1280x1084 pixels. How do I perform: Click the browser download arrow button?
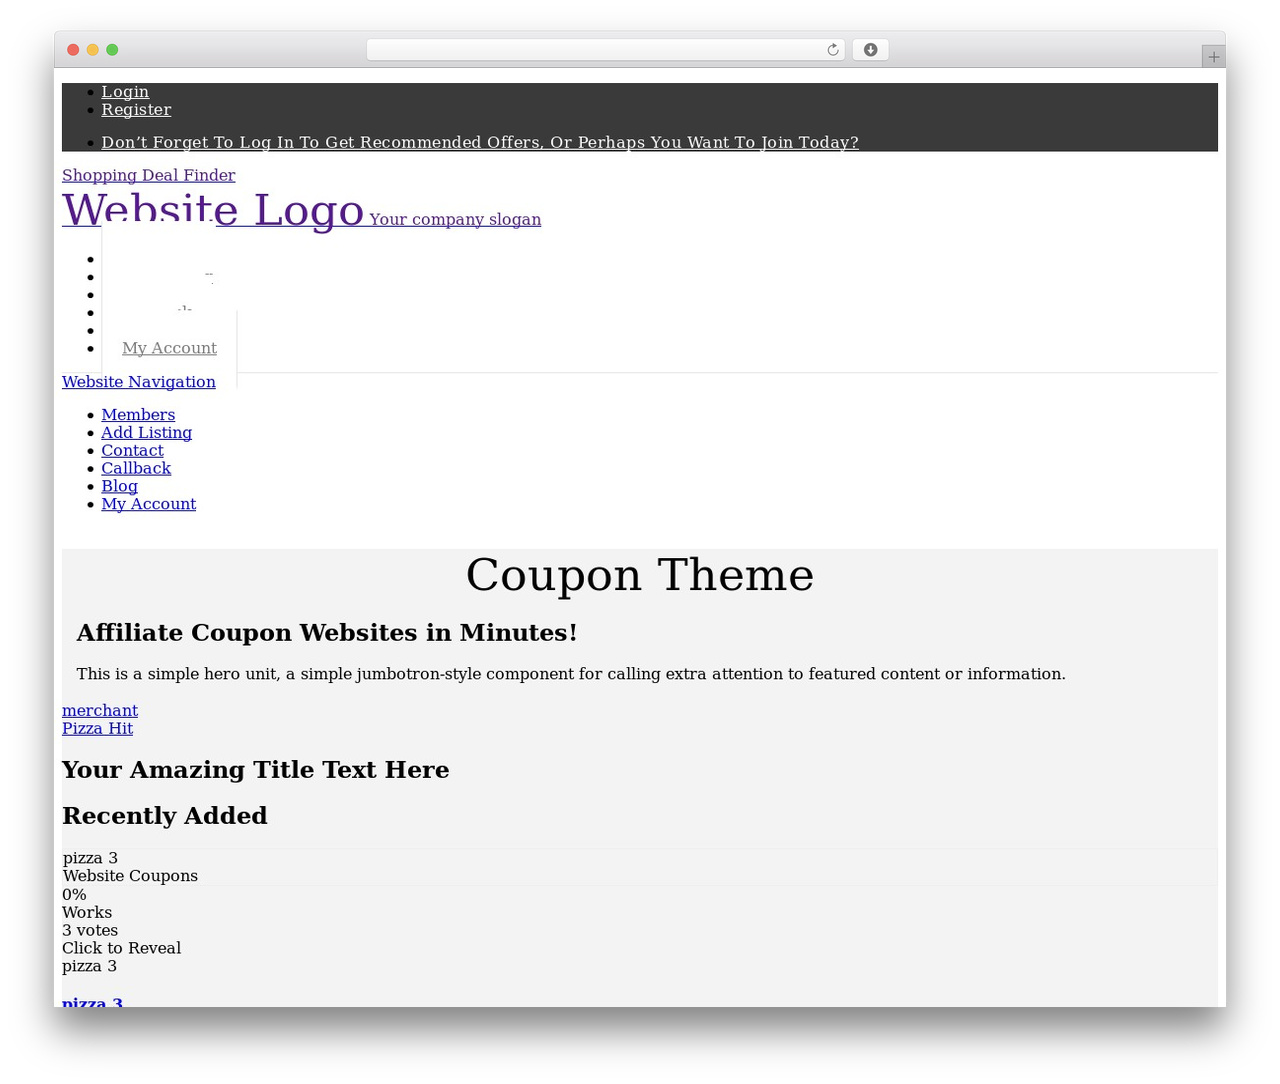point(870,50)
